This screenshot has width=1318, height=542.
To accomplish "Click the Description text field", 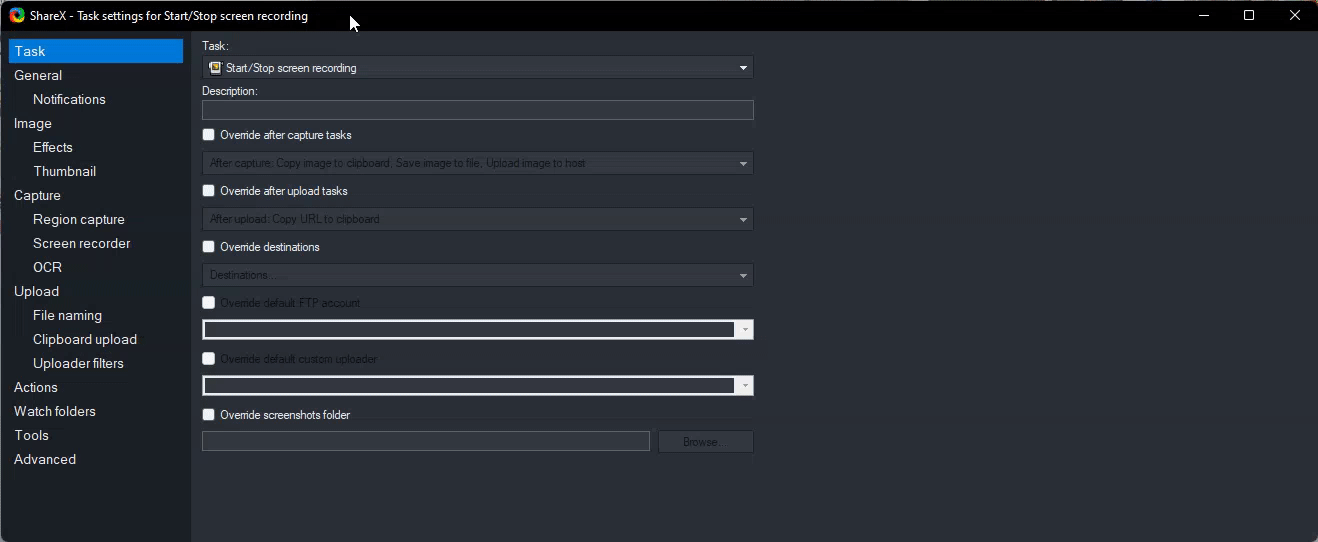I will pyautogui.click(x=478, y=110).
